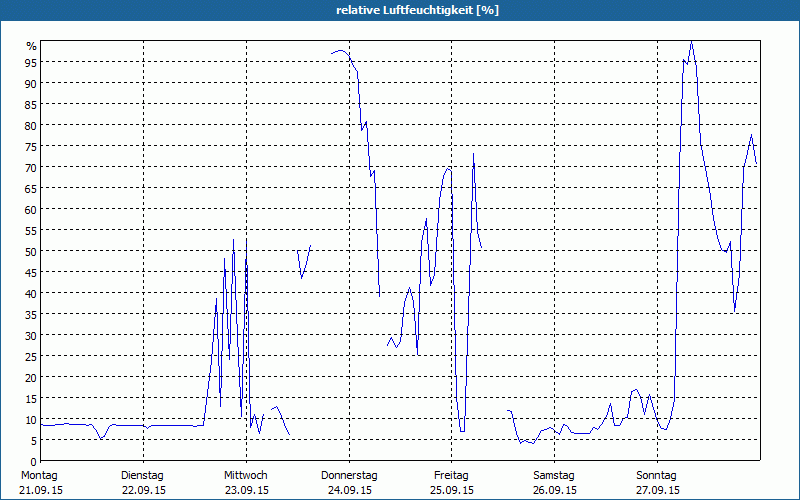The image size is (800, 500).
Task: Select the "Donnerstag" day label
Action: click(x=349, y=475)
